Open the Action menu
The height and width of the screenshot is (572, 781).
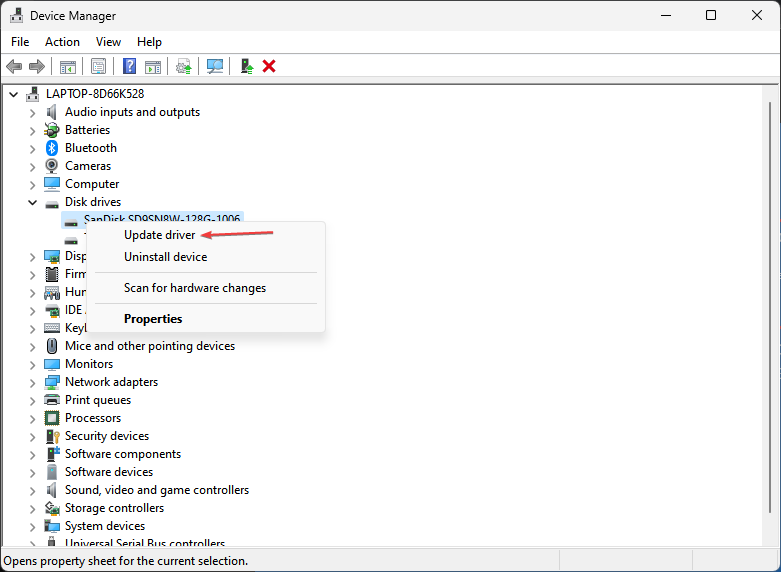pyautogui.click(x=62, y=42)
